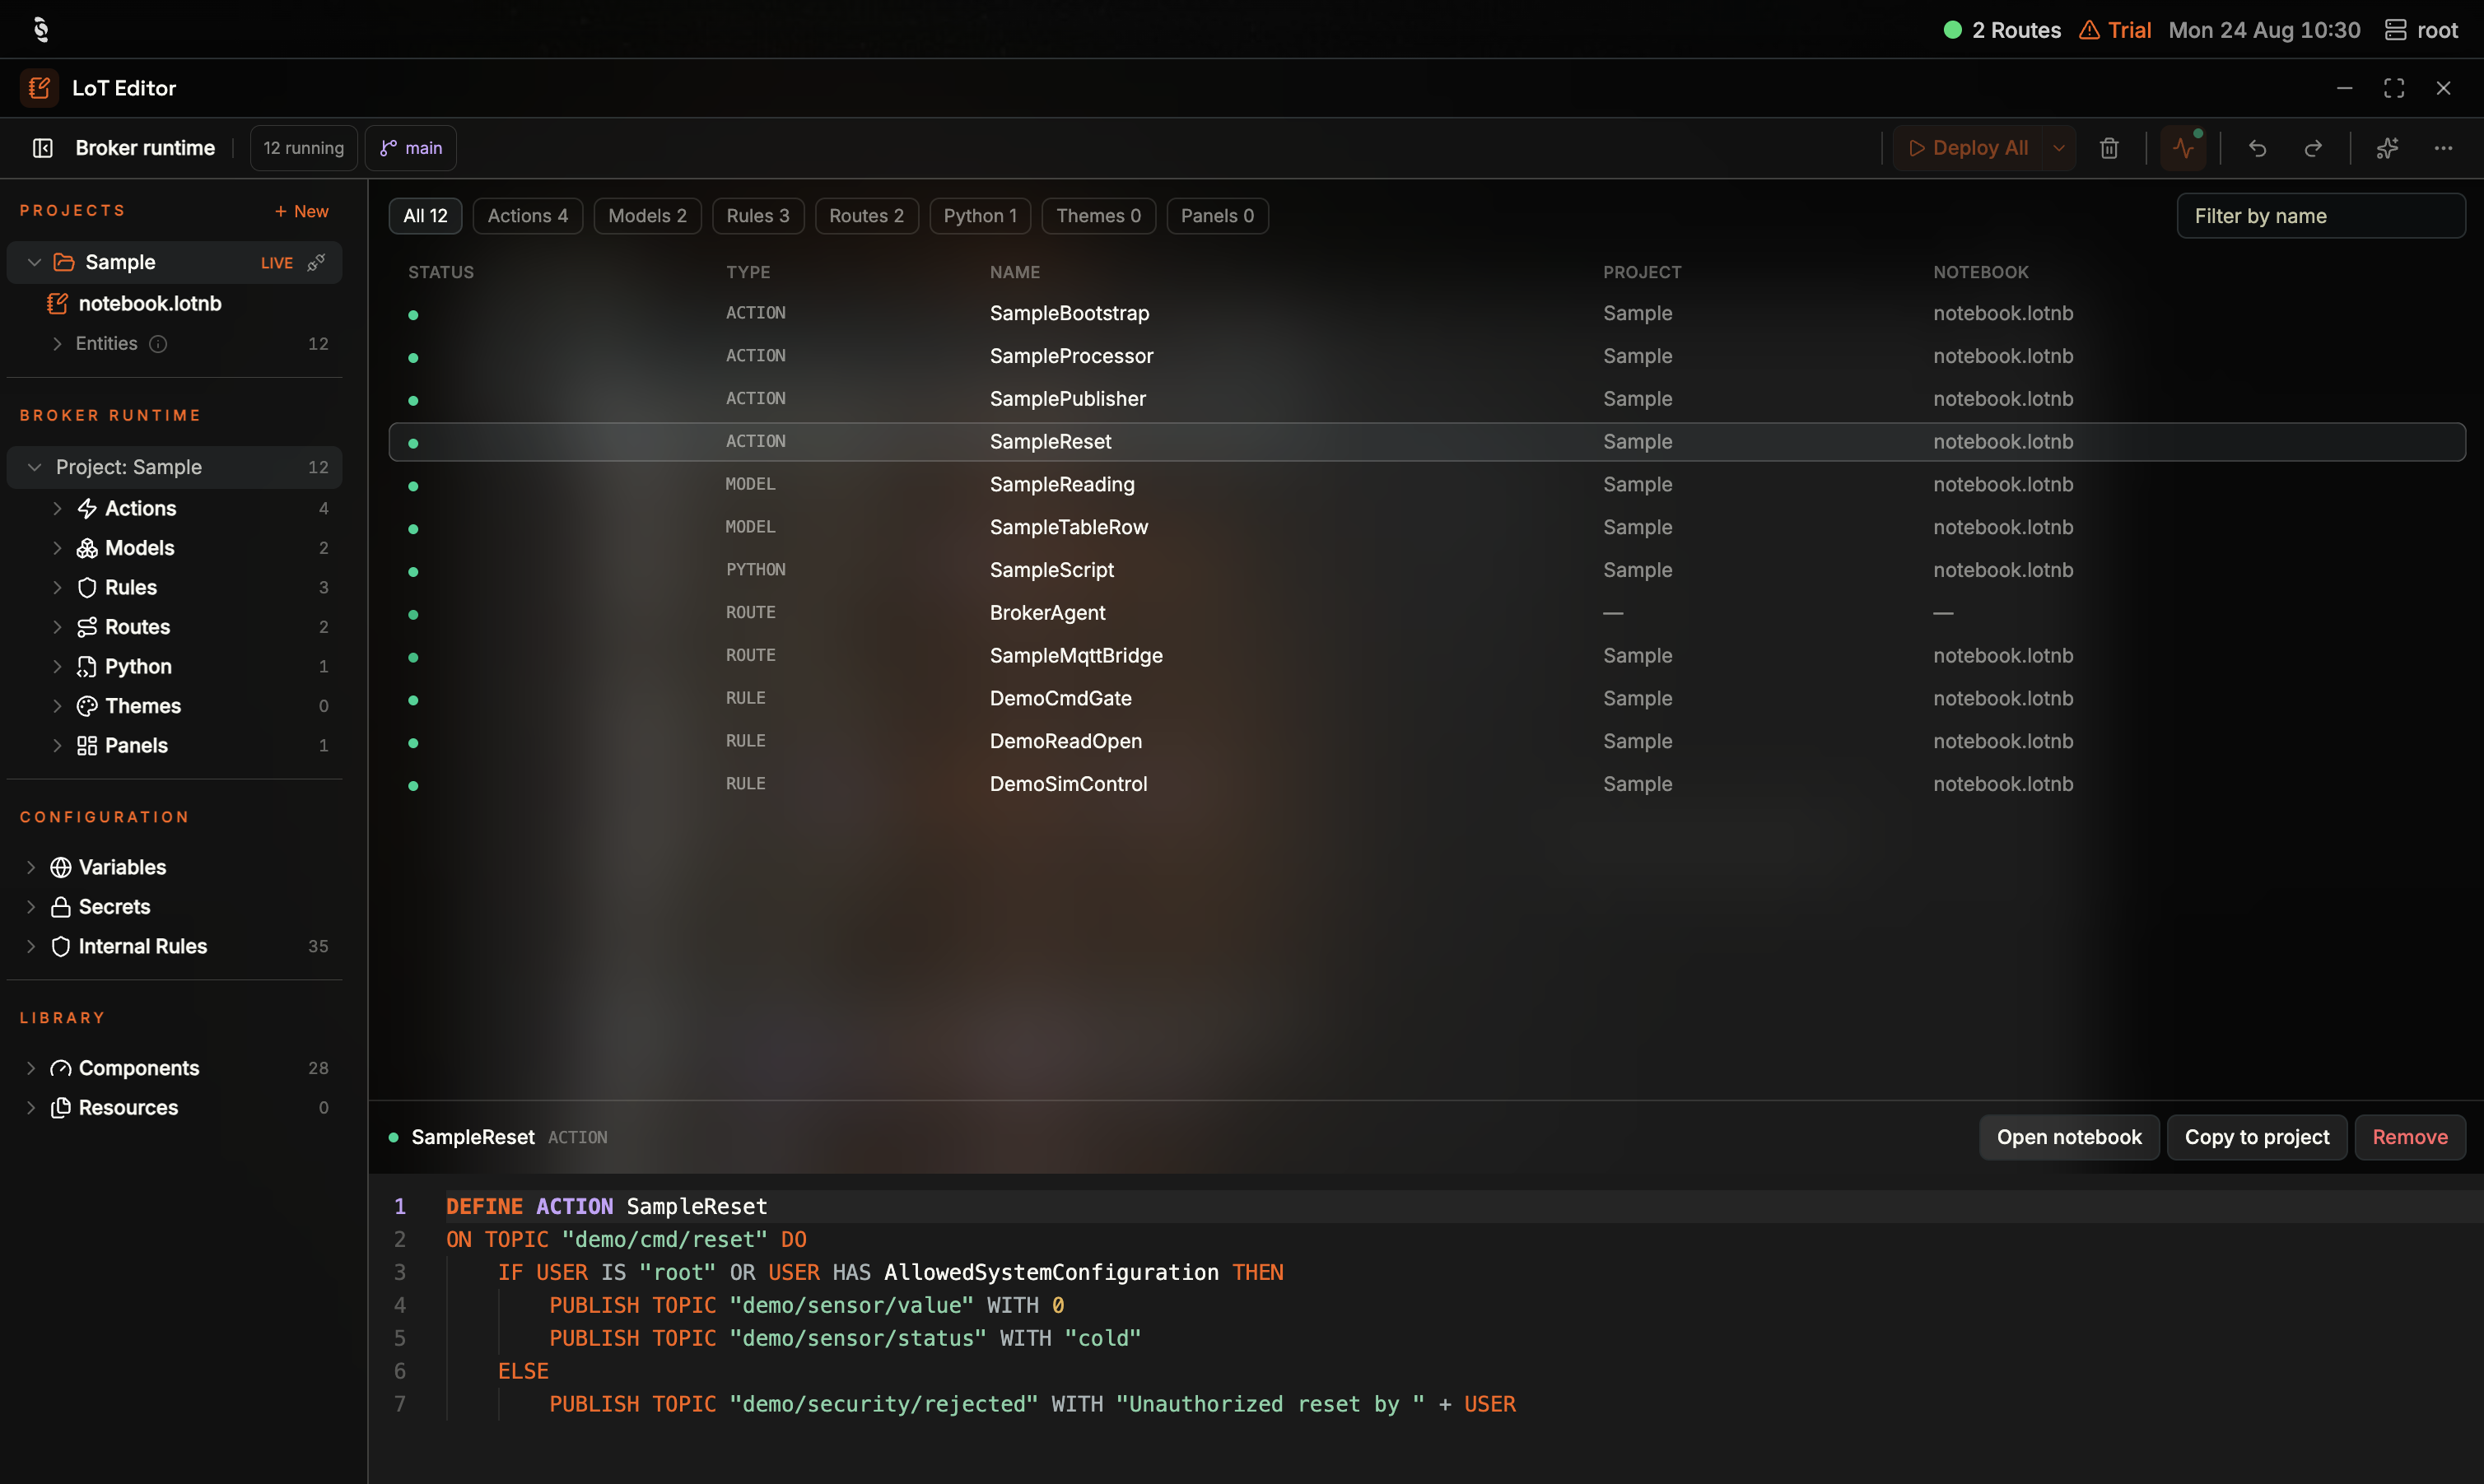Collapse the Project: Sample runtime group
The height and width of the screenshot is (1484, 2484).
click(x=34, y=467)
